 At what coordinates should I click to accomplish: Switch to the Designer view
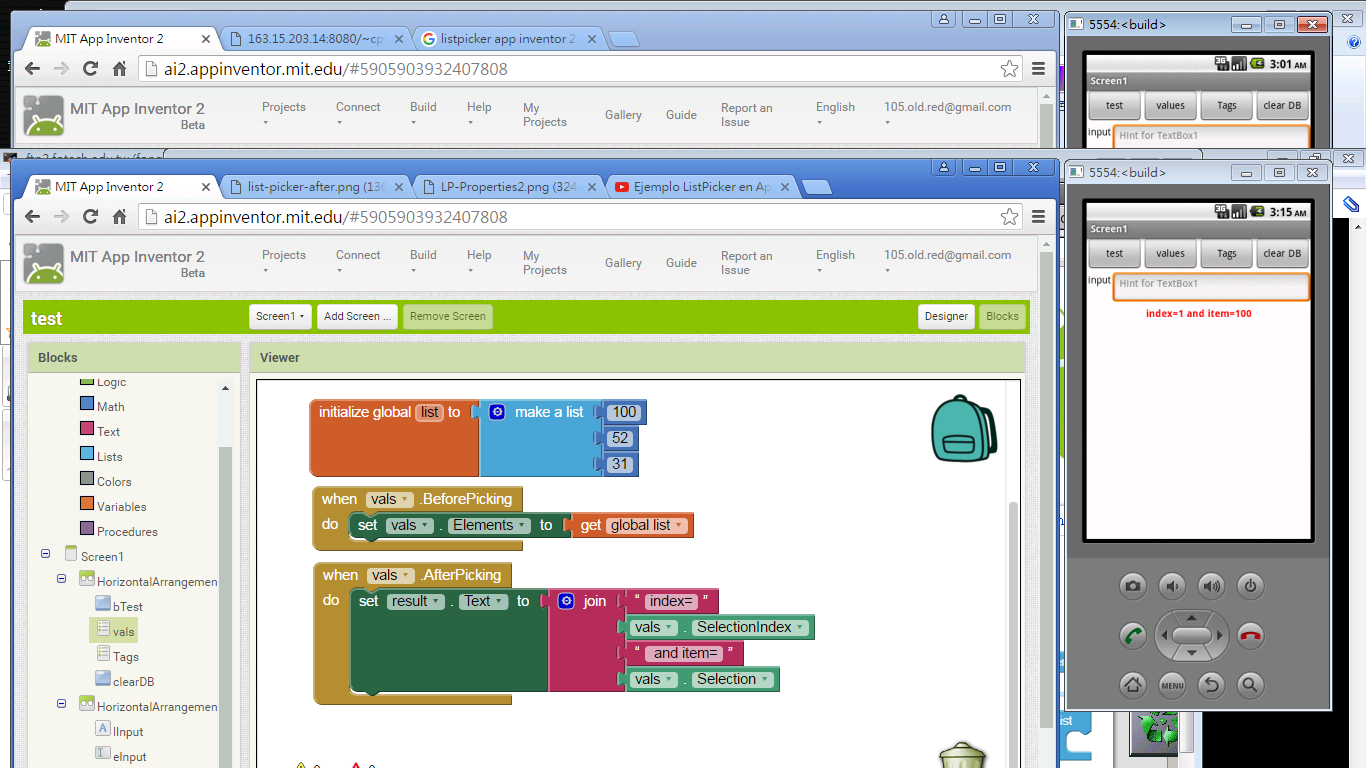pos(945,316)
